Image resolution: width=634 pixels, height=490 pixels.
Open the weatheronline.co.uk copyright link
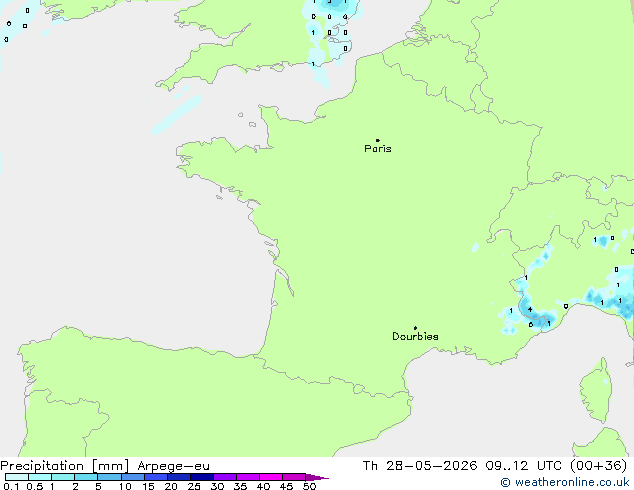coord(565,482)
